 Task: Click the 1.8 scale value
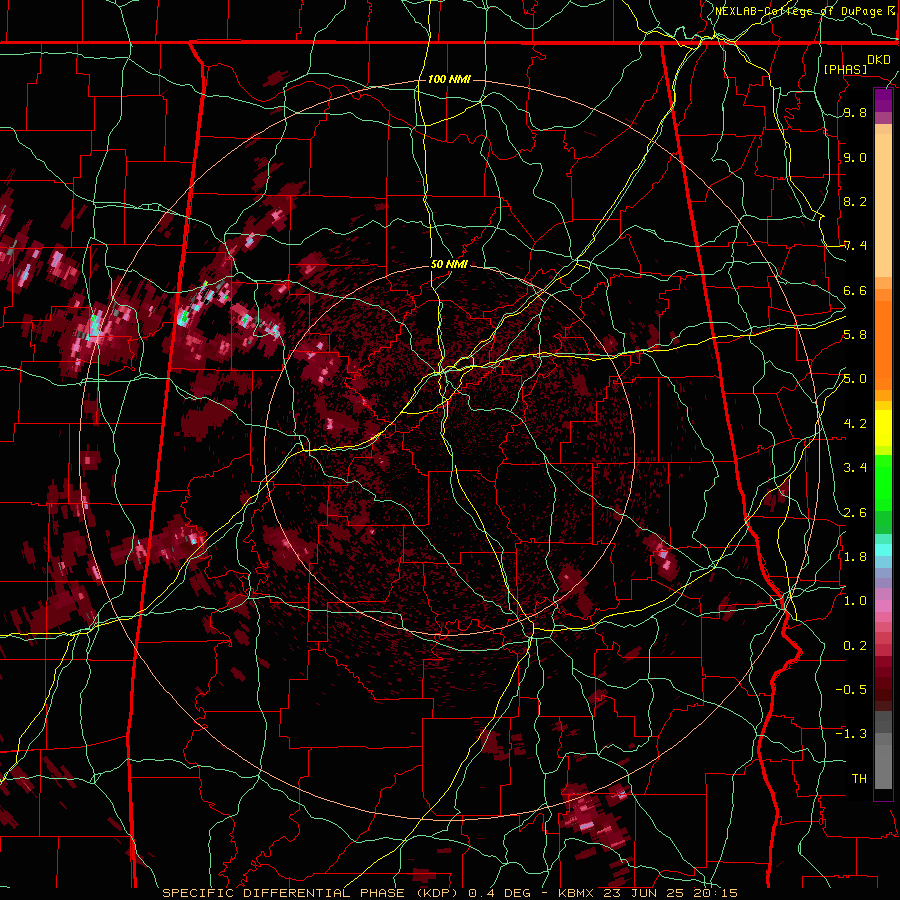coord(855,557)
